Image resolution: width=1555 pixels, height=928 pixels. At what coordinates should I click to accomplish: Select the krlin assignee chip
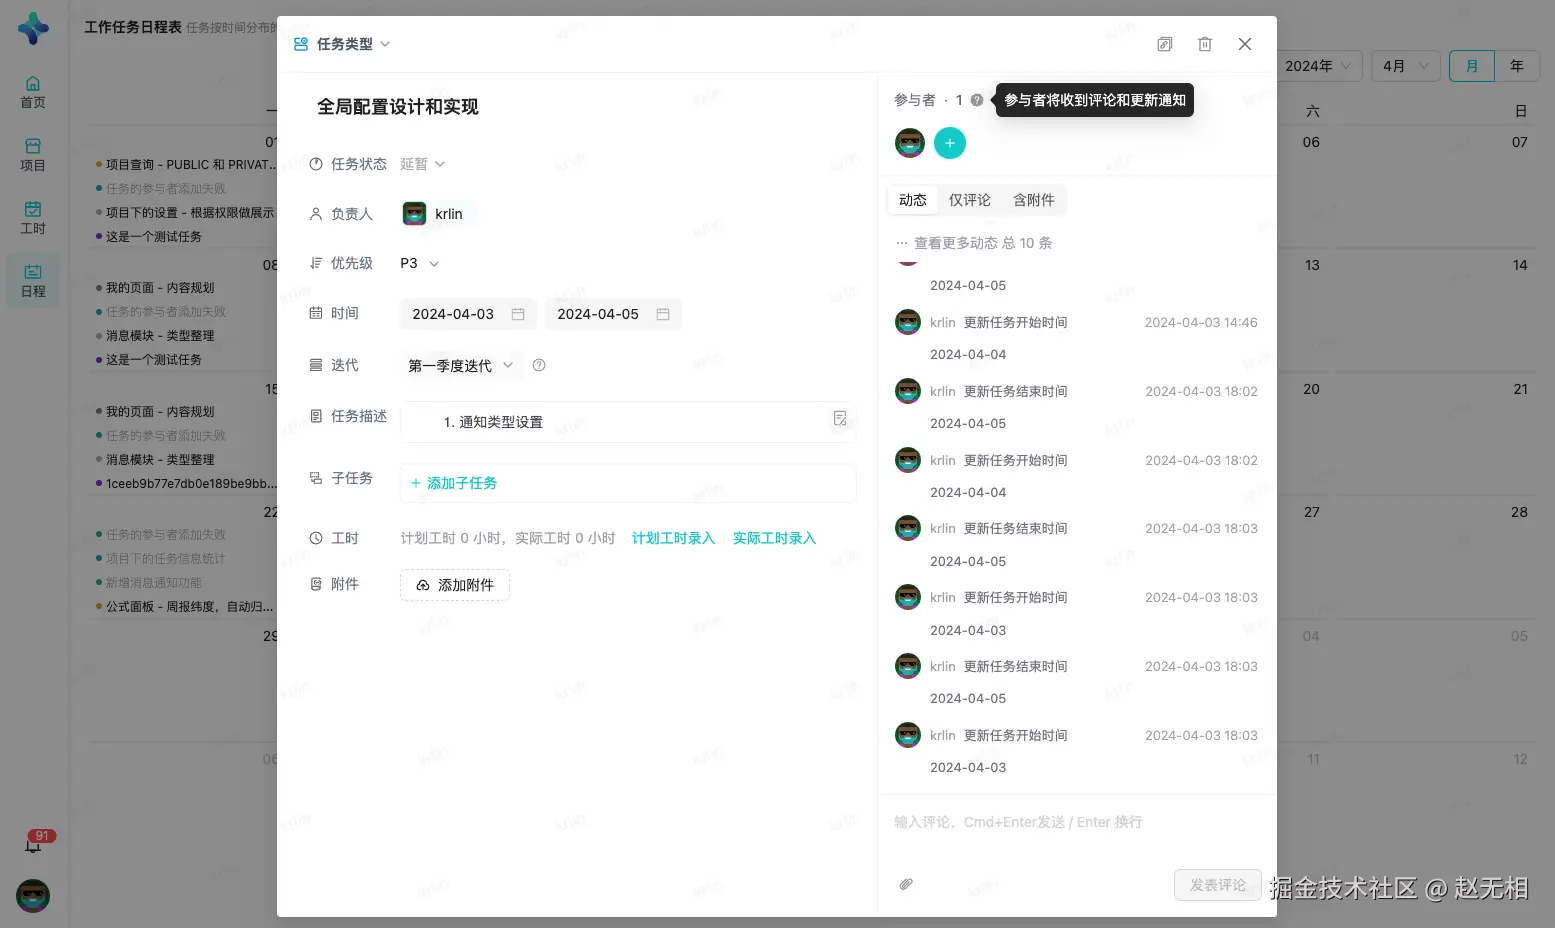pos(438,214)
